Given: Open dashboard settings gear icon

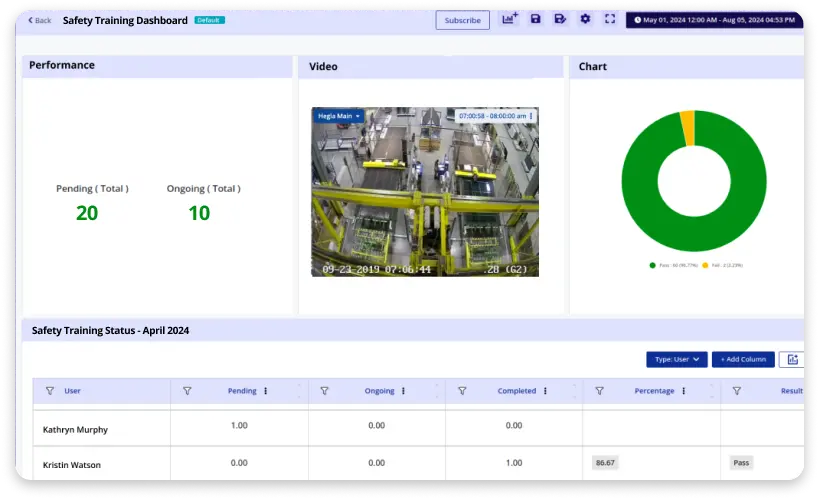Looking at the screenshot, I should [585, 19].
